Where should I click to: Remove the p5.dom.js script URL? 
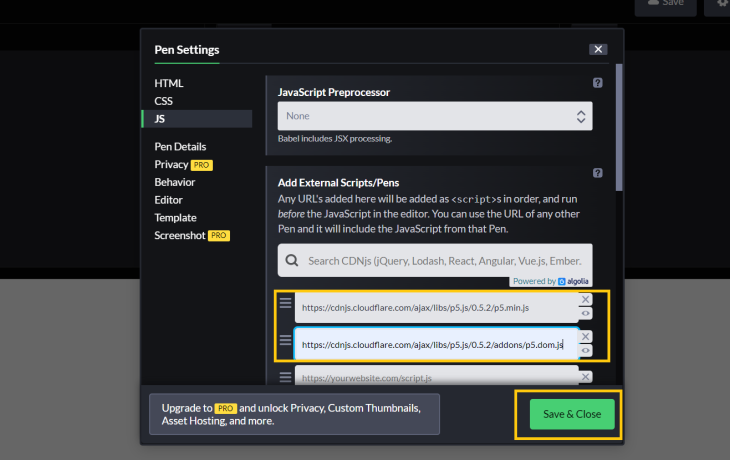586,336
